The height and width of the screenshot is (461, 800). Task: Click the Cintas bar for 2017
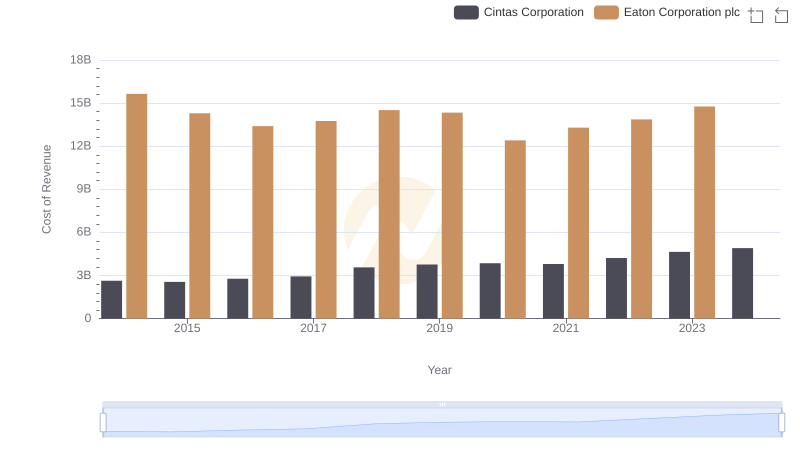coord(301,297)
